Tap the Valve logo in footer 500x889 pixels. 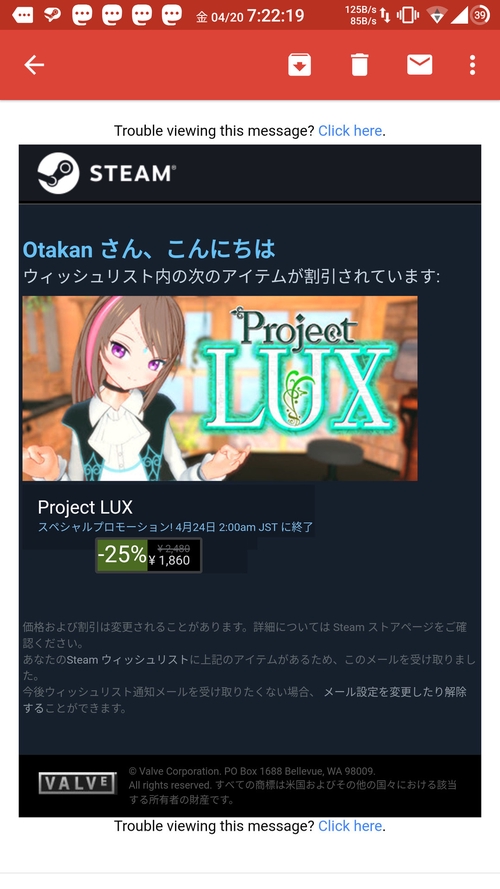pos(77,783)
